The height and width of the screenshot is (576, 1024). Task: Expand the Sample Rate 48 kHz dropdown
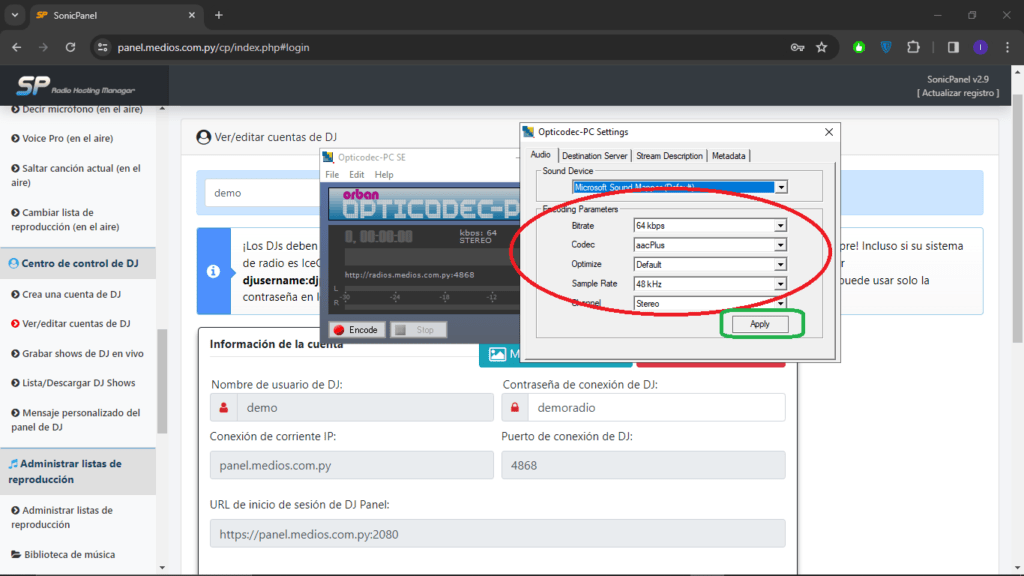780,284
